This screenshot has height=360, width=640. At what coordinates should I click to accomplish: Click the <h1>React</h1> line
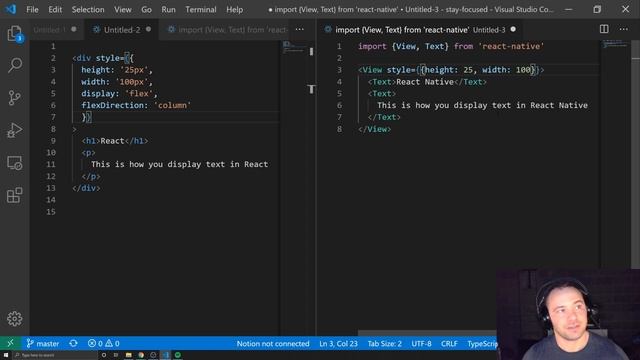coord(115,141)
